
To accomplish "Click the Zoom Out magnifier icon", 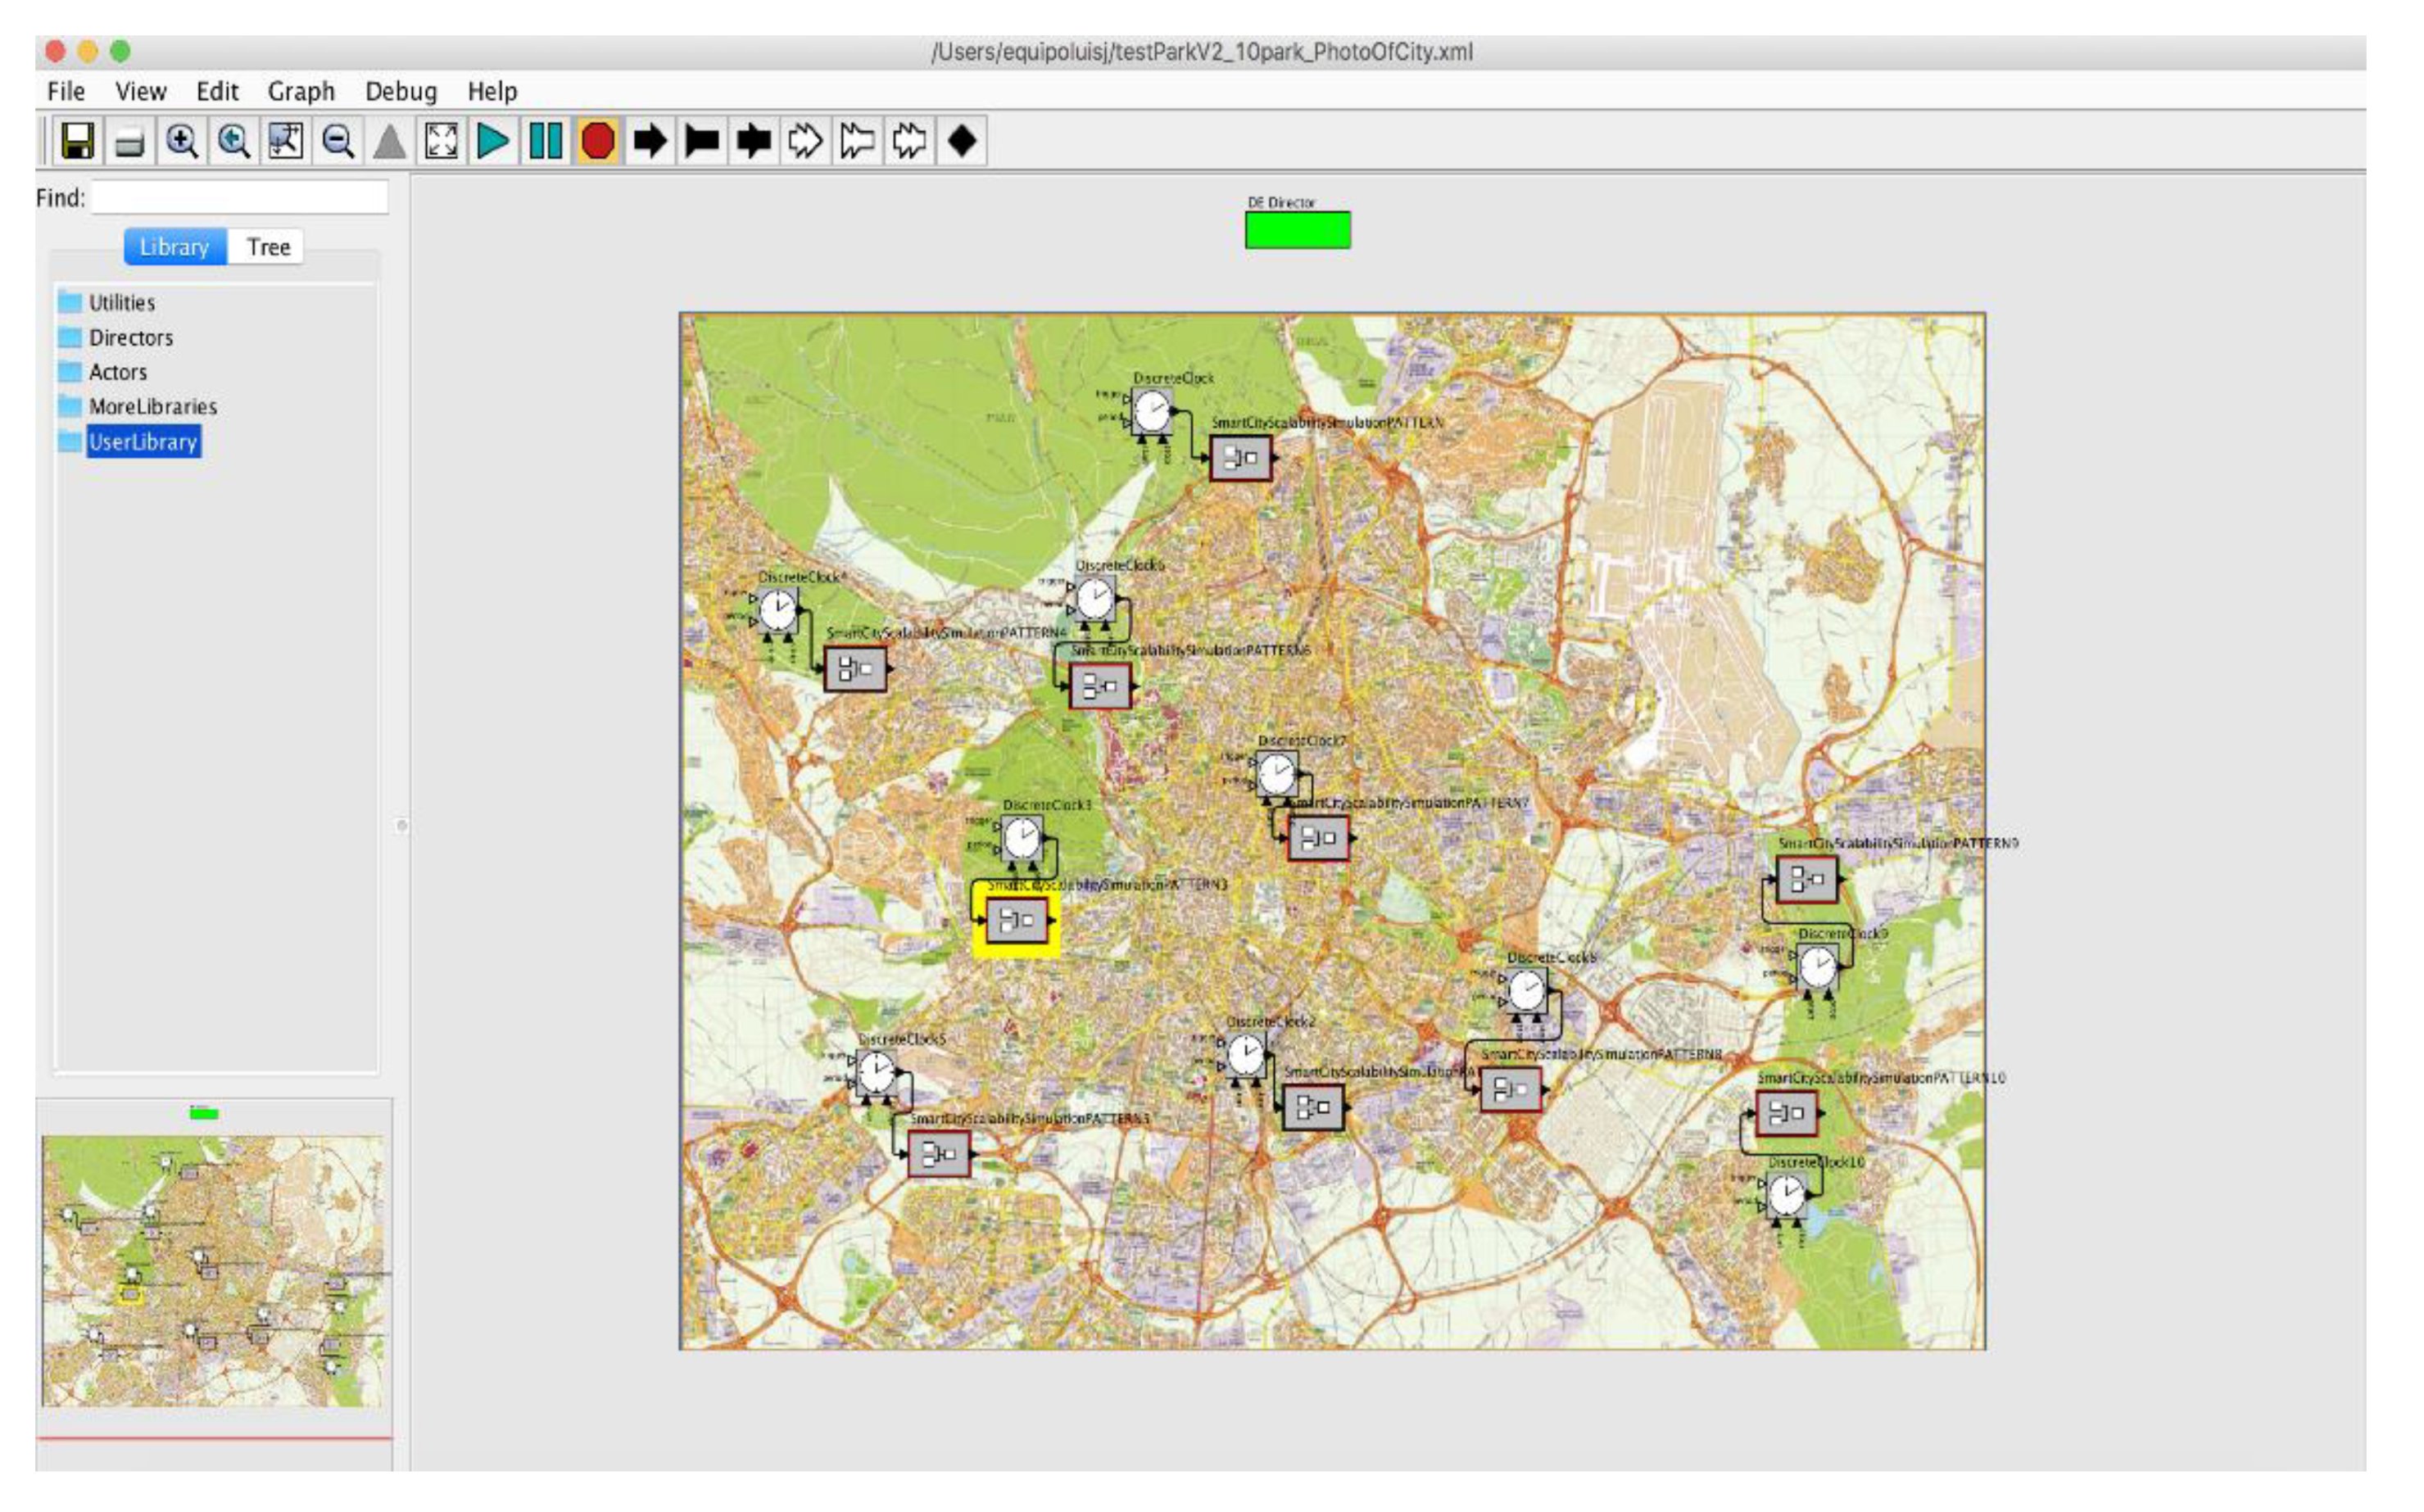I will click(338, 141).
